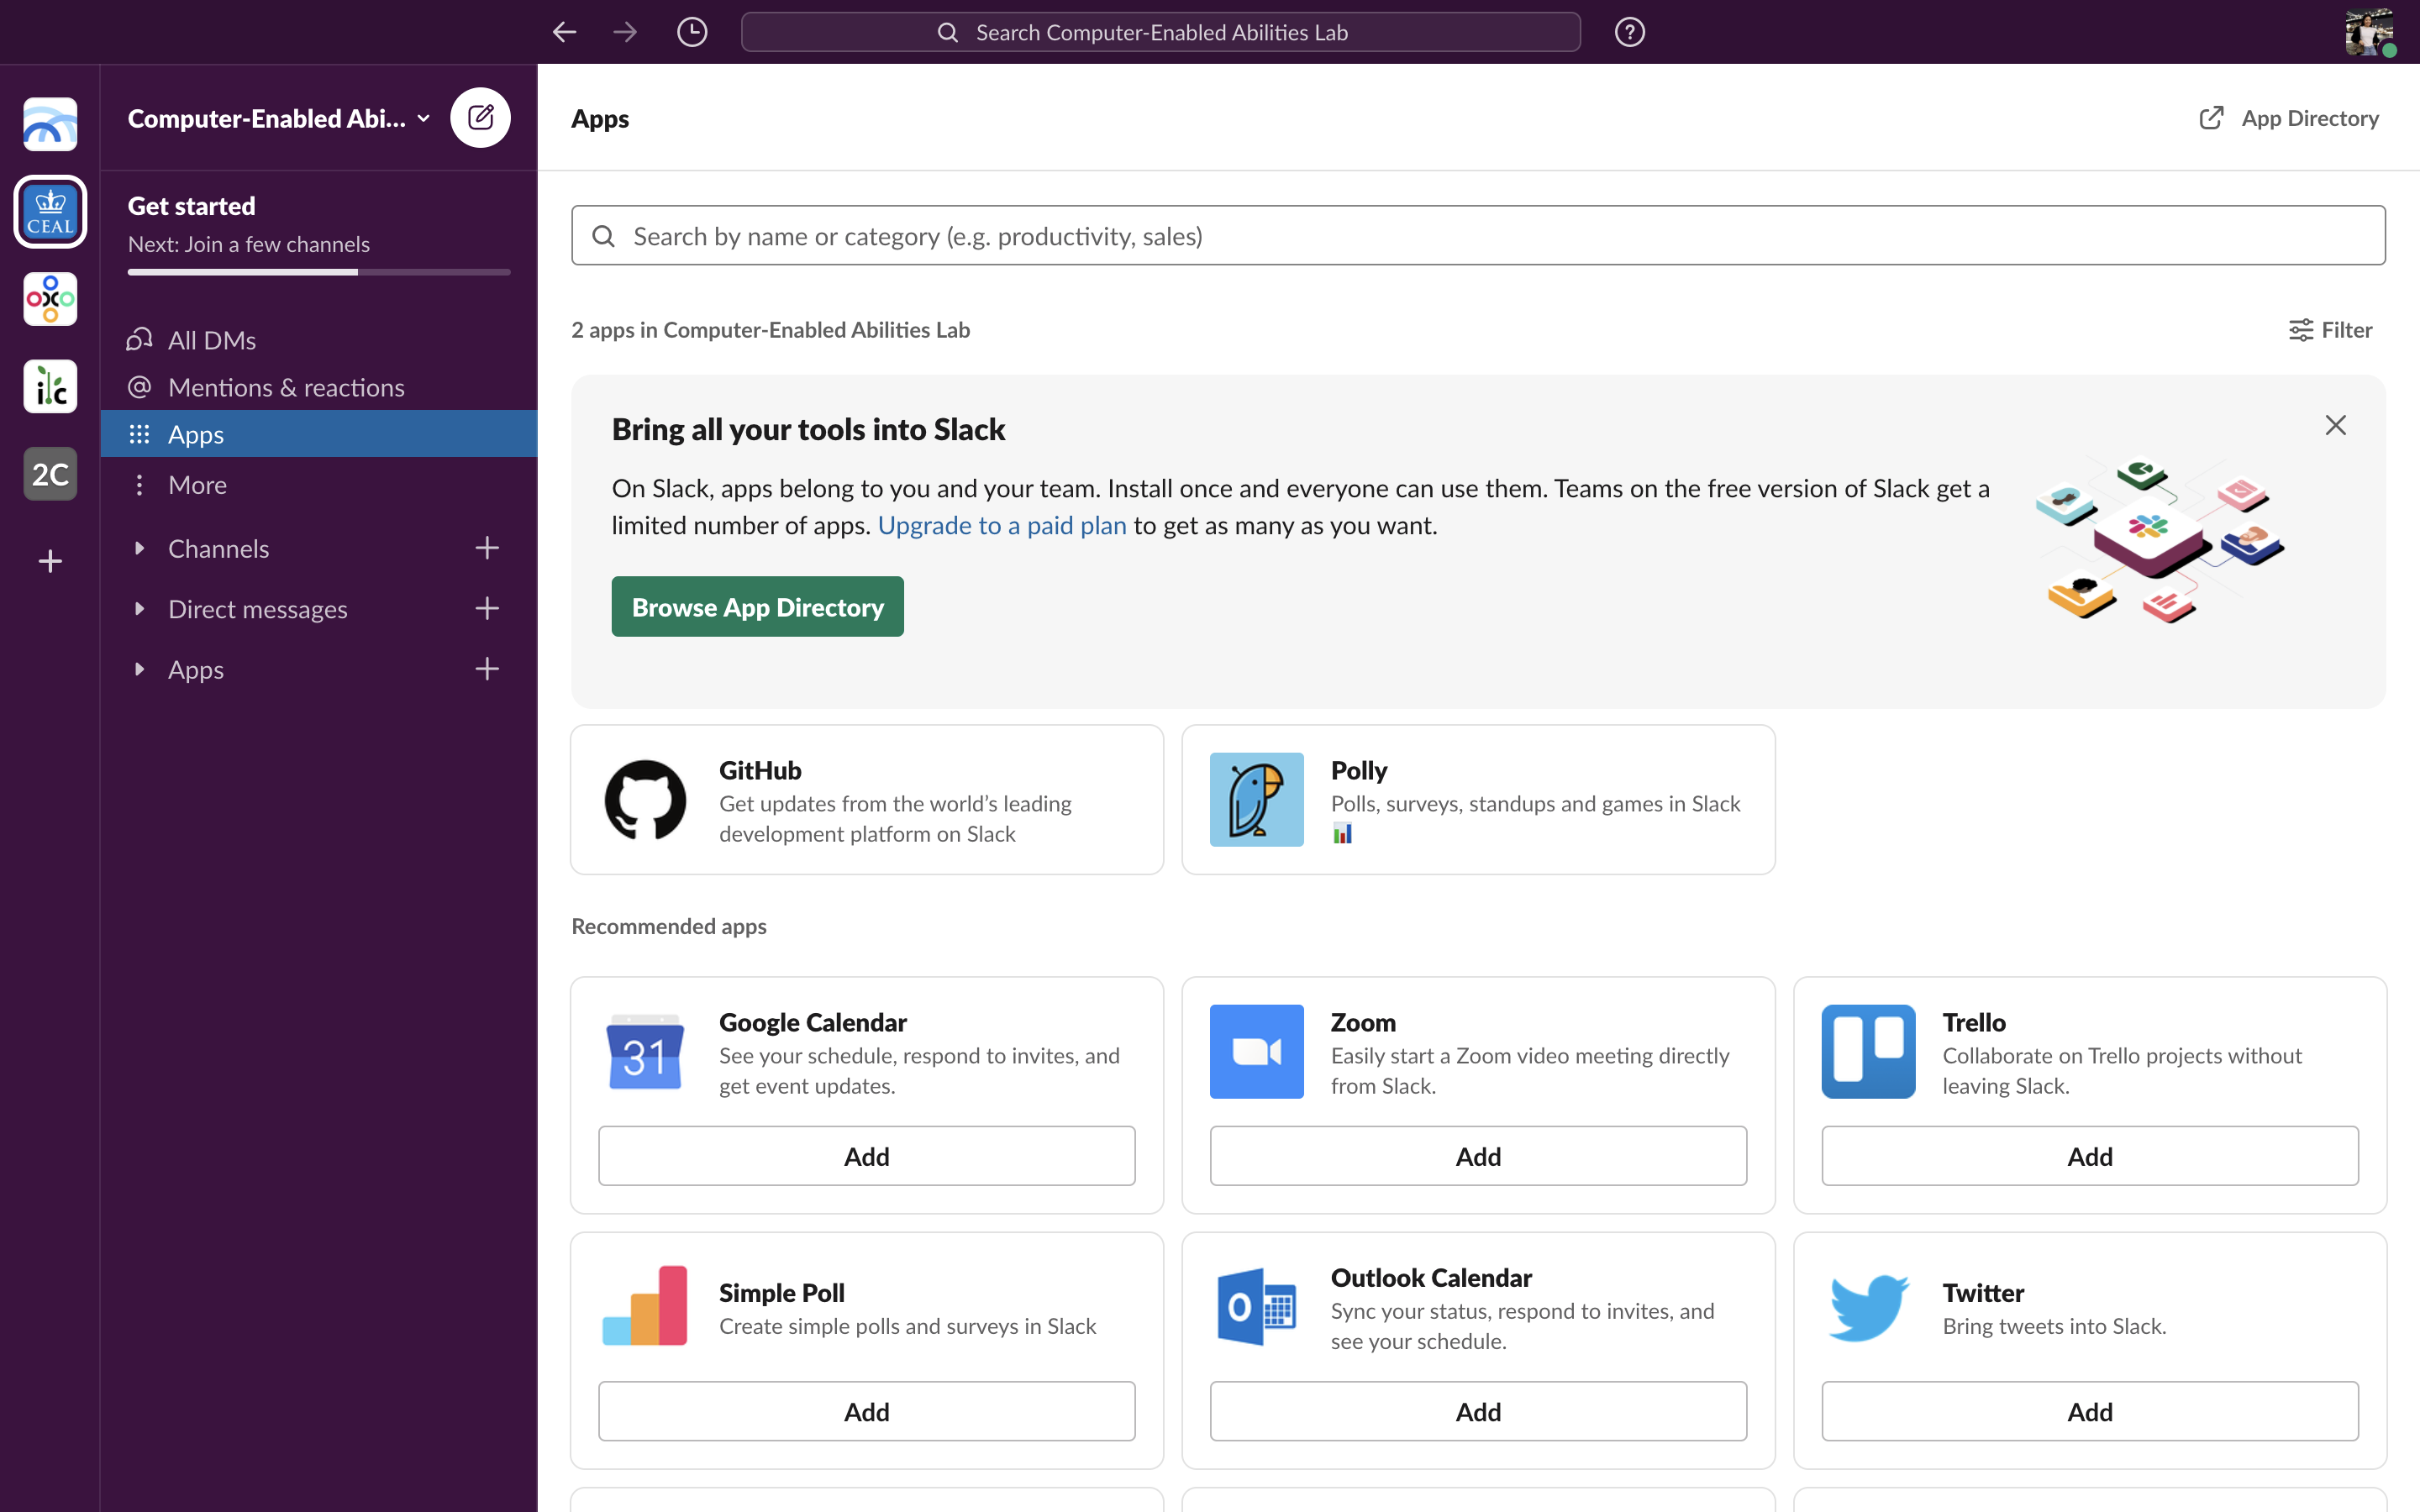This screenshot has width=2420, height=1512.
Task: Click the Get started progress bar
Action: pyautogui.click(x=319, y=272)
